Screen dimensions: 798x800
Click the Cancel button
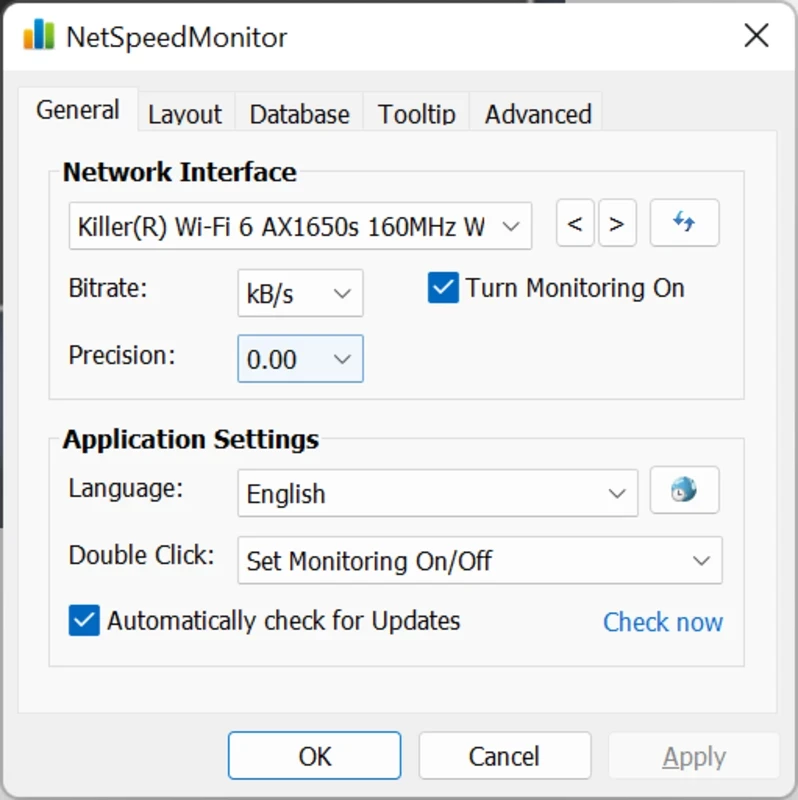504,756
